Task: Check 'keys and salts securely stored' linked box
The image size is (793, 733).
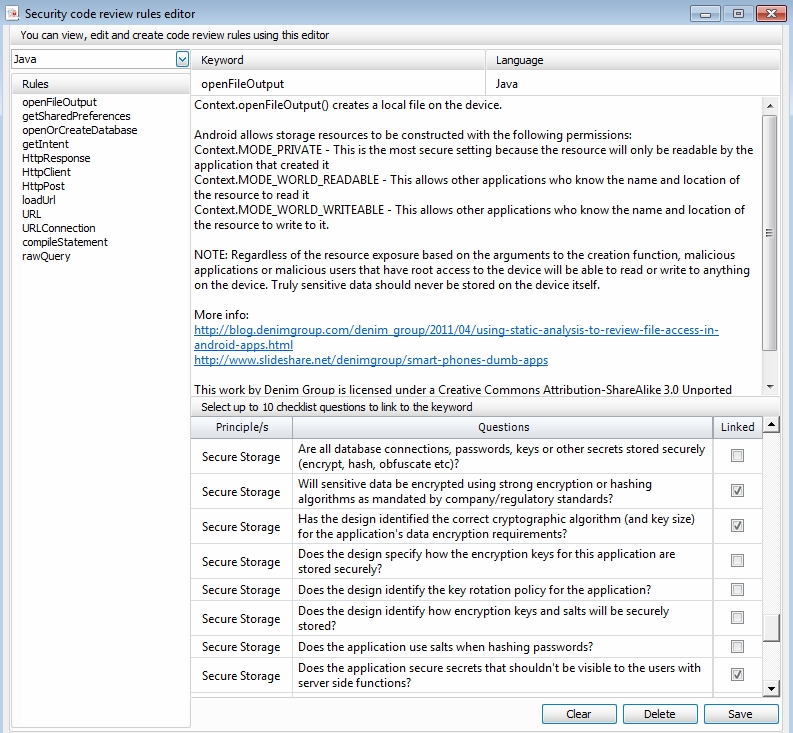Action: pos(737,618)
